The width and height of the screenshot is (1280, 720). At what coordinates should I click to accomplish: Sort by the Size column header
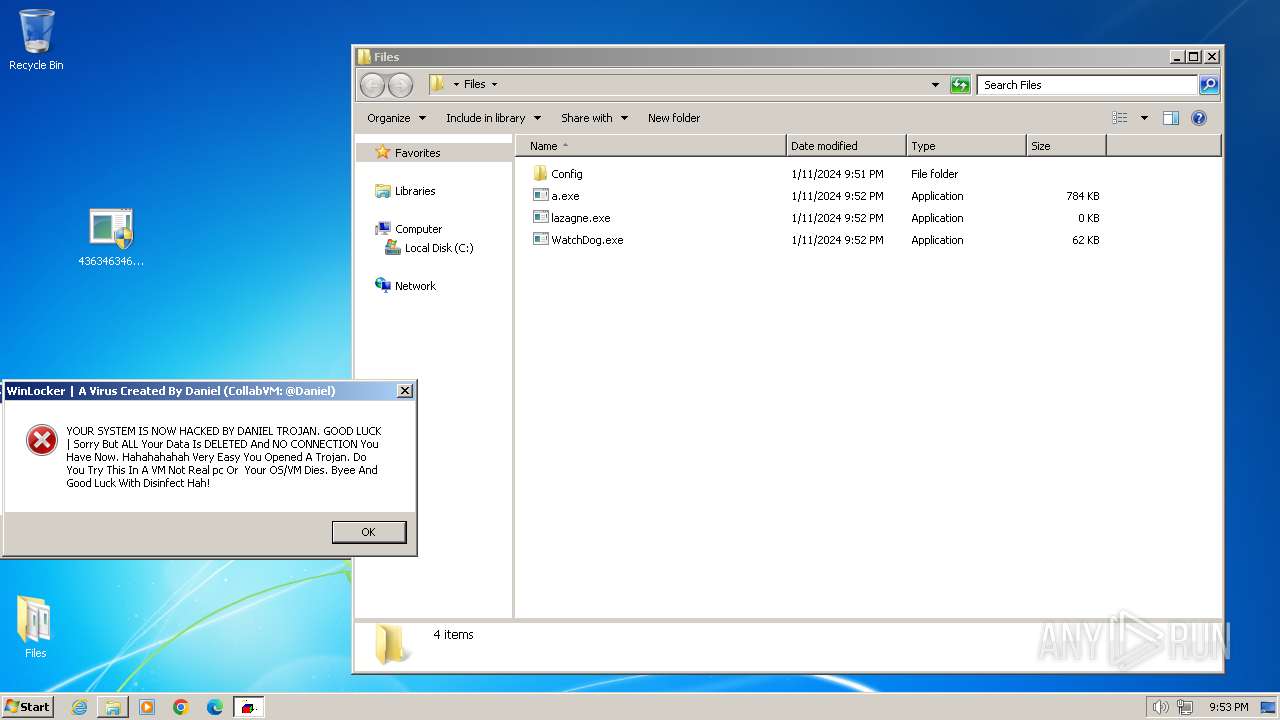pyautogui.click(x=1066, y=146)
